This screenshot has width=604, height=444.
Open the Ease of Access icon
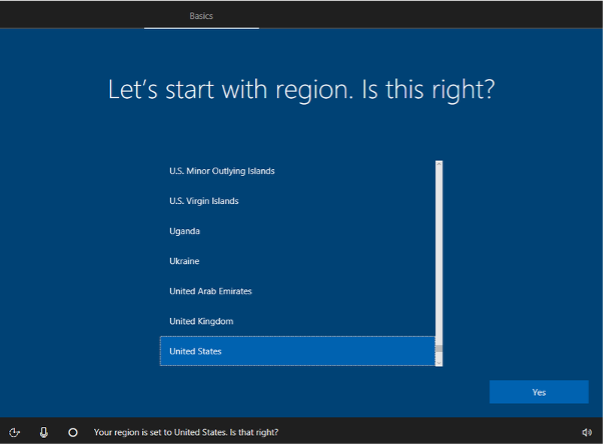point(15,432)
